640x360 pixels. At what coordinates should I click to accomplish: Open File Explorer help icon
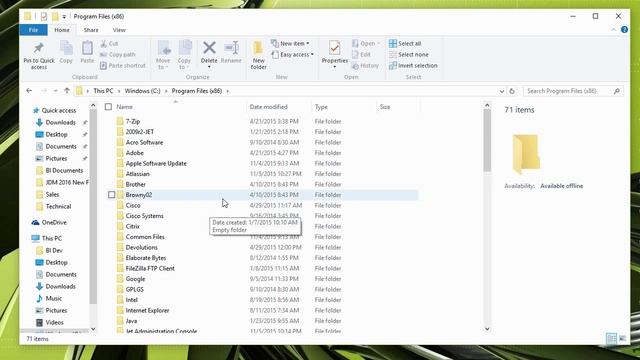624,30
